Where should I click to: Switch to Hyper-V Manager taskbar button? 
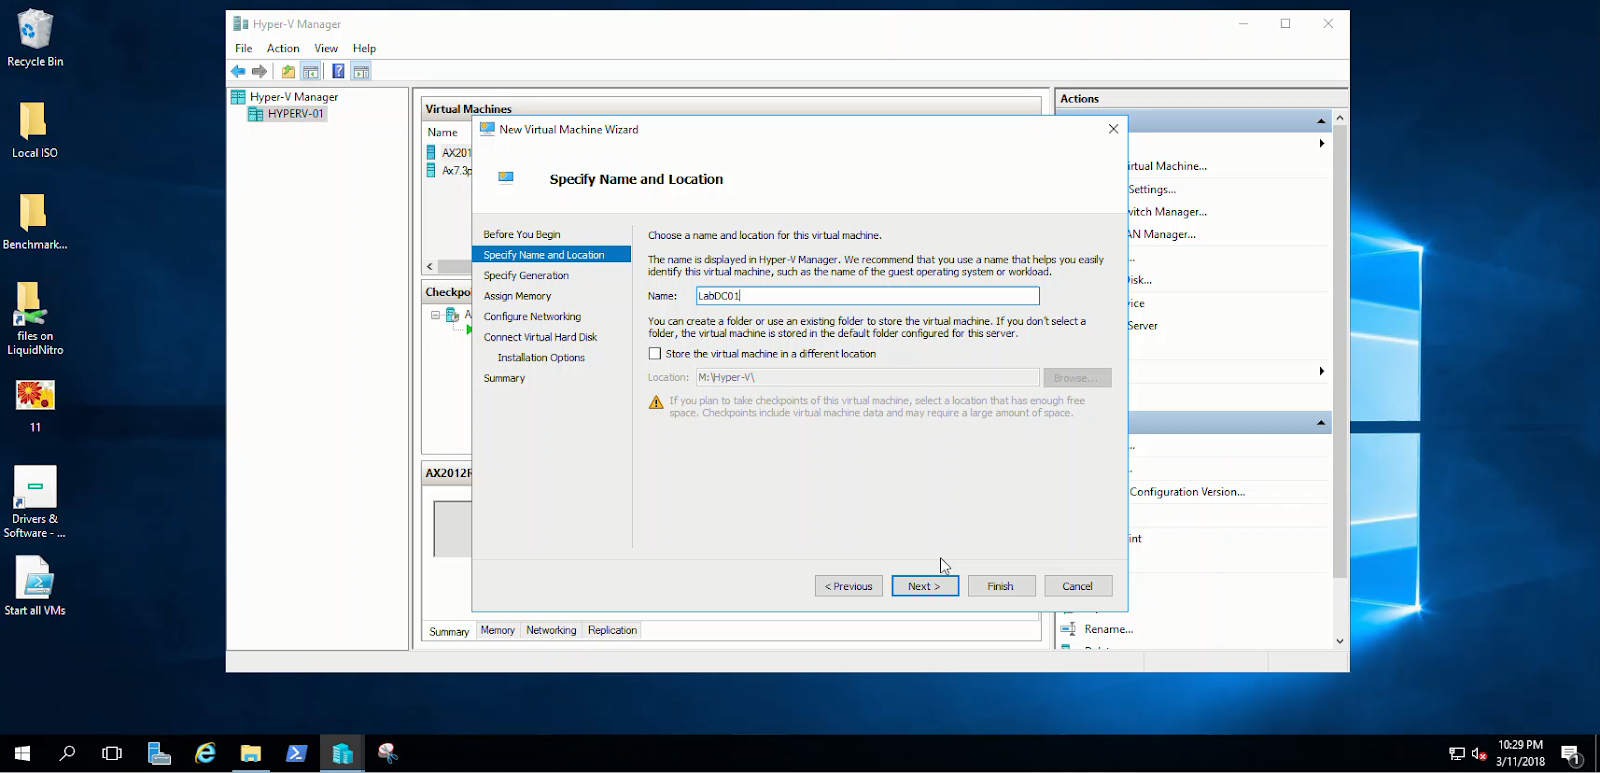point(343,753)
